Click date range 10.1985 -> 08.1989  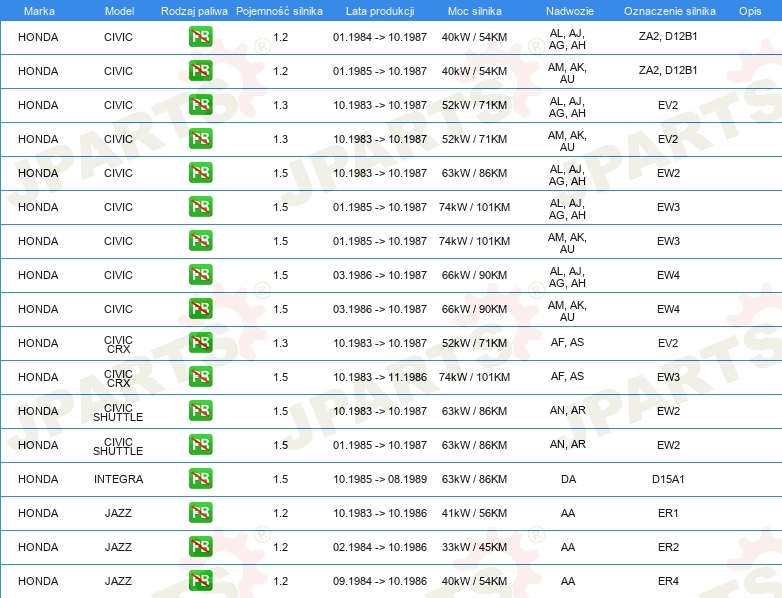pyautogui.click(x=380, y=479)
